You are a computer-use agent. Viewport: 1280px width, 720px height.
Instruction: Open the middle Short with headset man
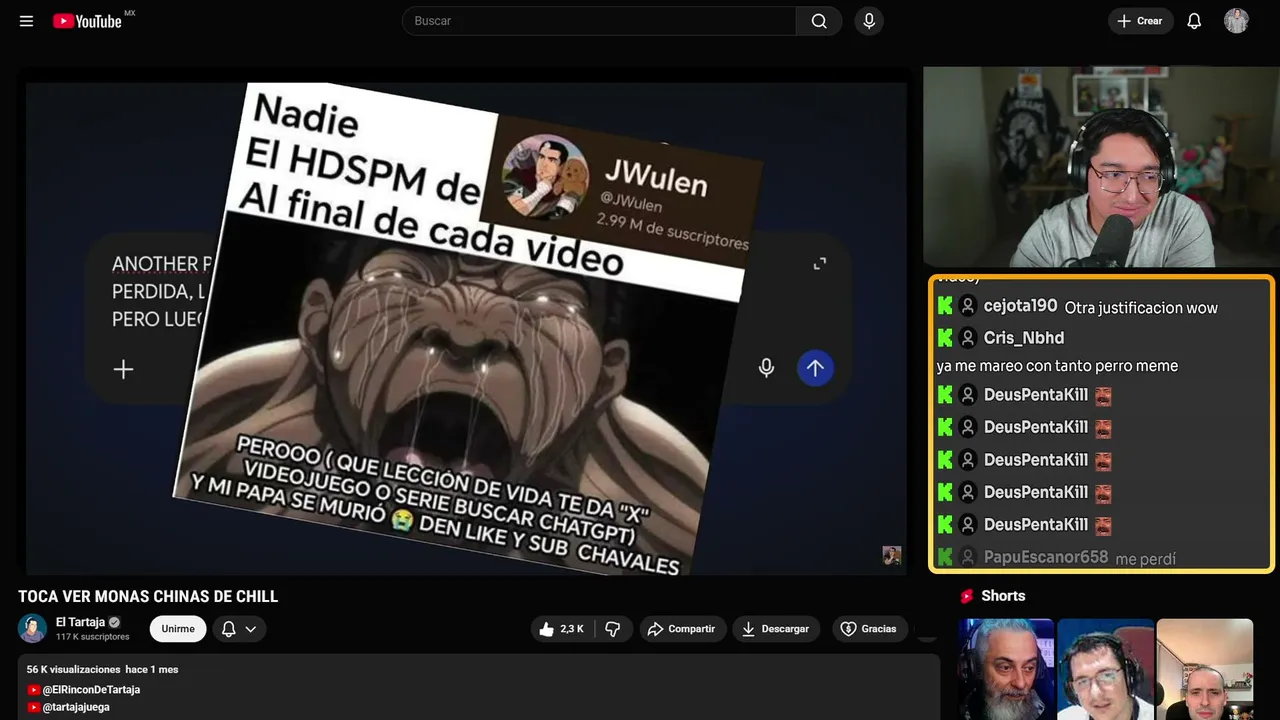coord(1105,669)
